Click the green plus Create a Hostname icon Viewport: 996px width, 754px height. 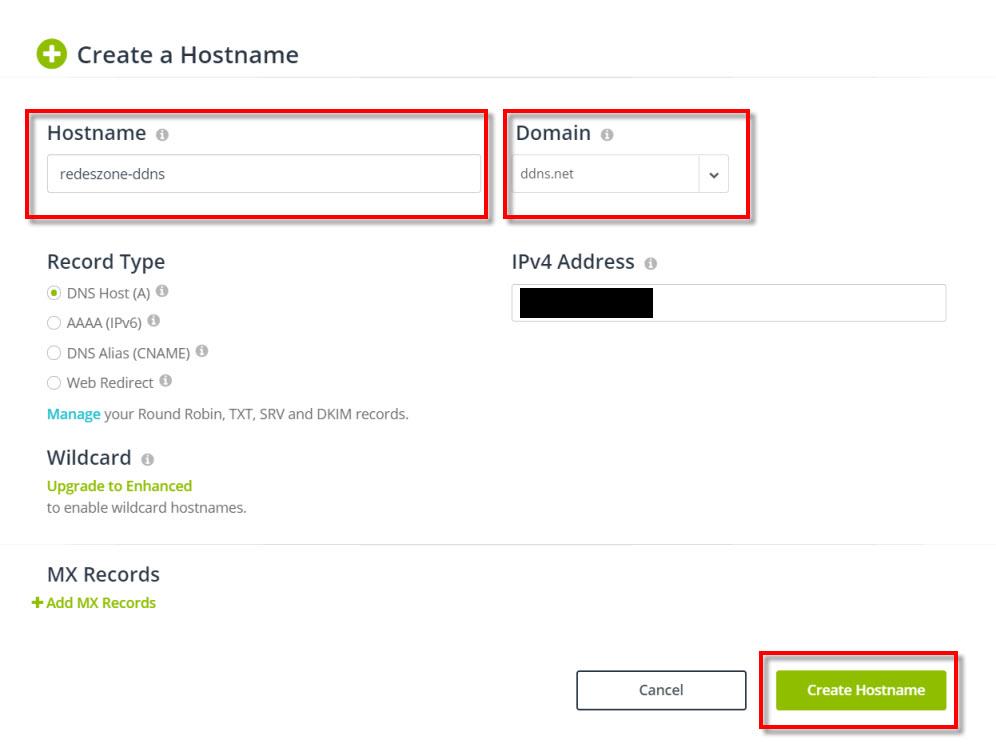[51, 54]
